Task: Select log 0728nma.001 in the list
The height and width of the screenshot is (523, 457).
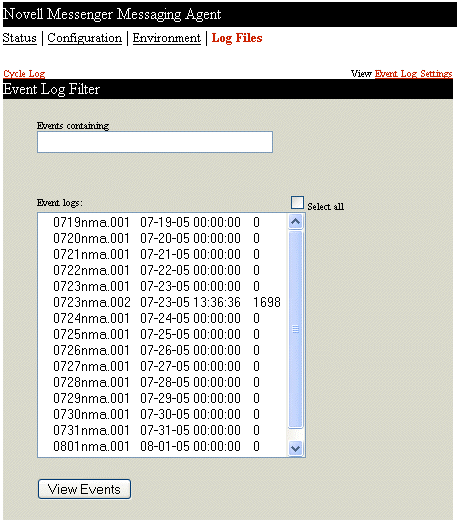Action: click(x=162, y=382)
